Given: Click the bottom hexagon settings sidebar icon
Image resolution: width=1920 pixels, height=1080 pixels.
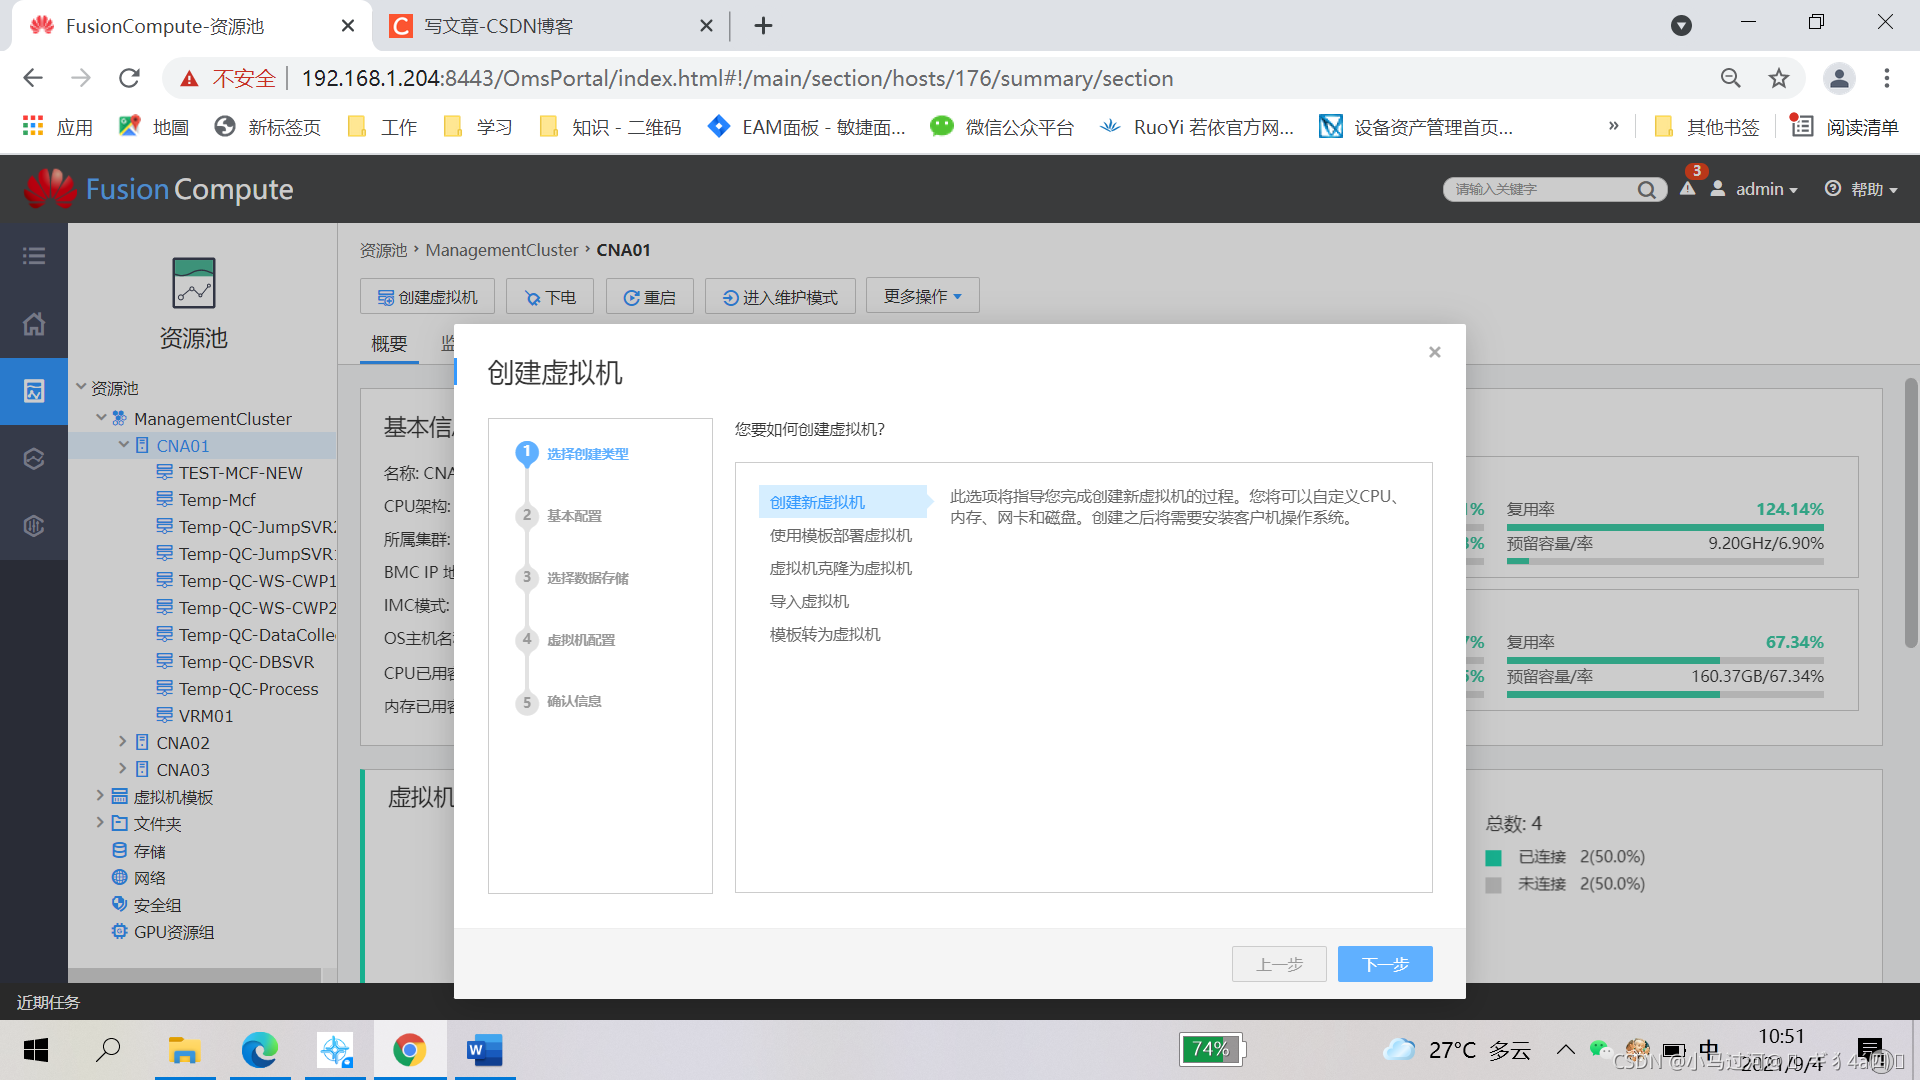Looking at the screenshot, I should (x=33, y=525).
